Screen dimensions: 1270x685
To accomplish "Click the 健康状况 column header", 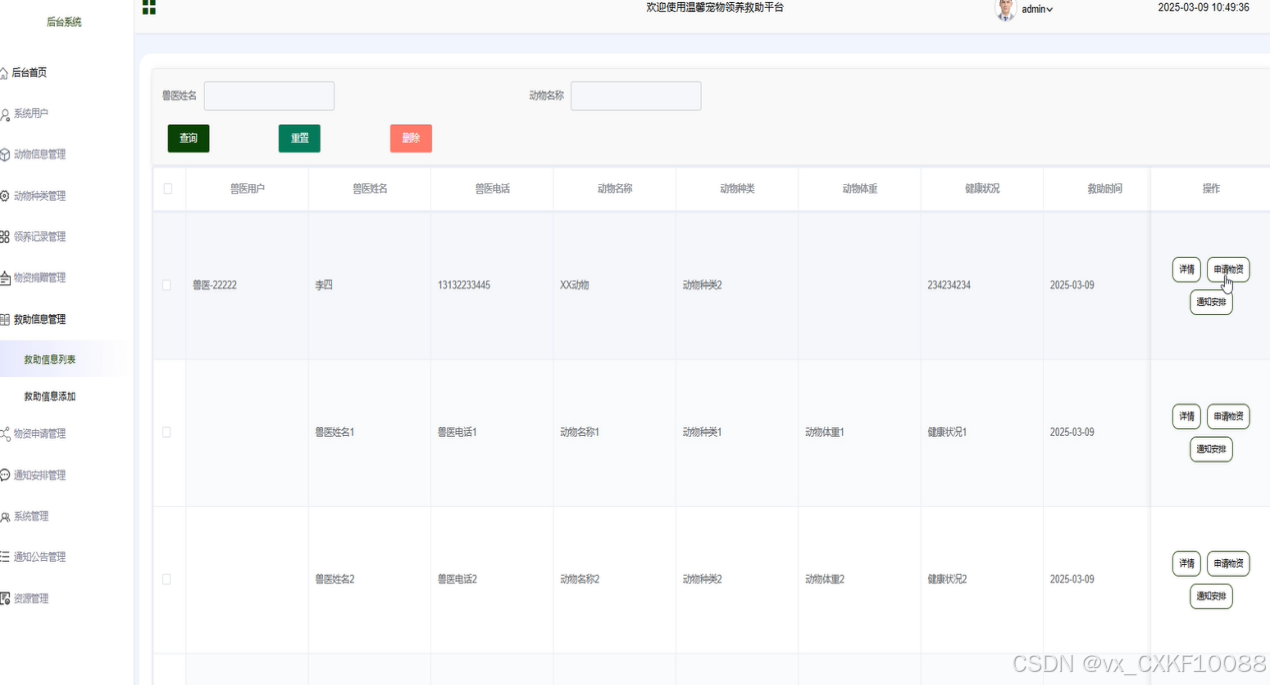I will pos(982,188).
